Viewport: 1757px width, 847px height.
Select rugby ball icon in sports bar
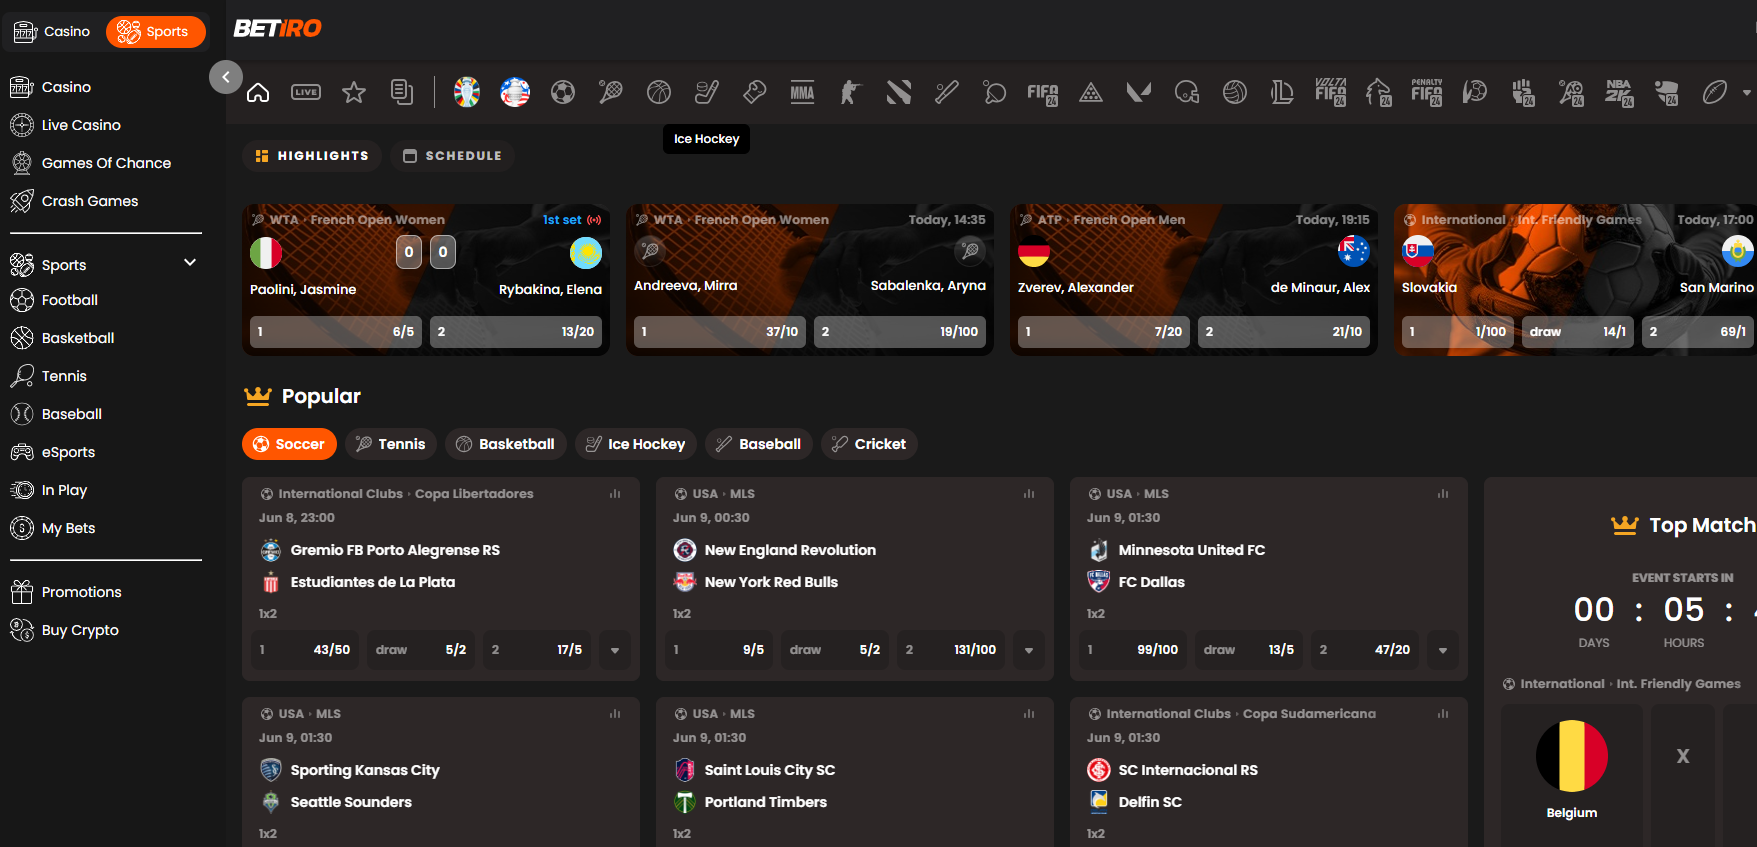coord(1715,93)
